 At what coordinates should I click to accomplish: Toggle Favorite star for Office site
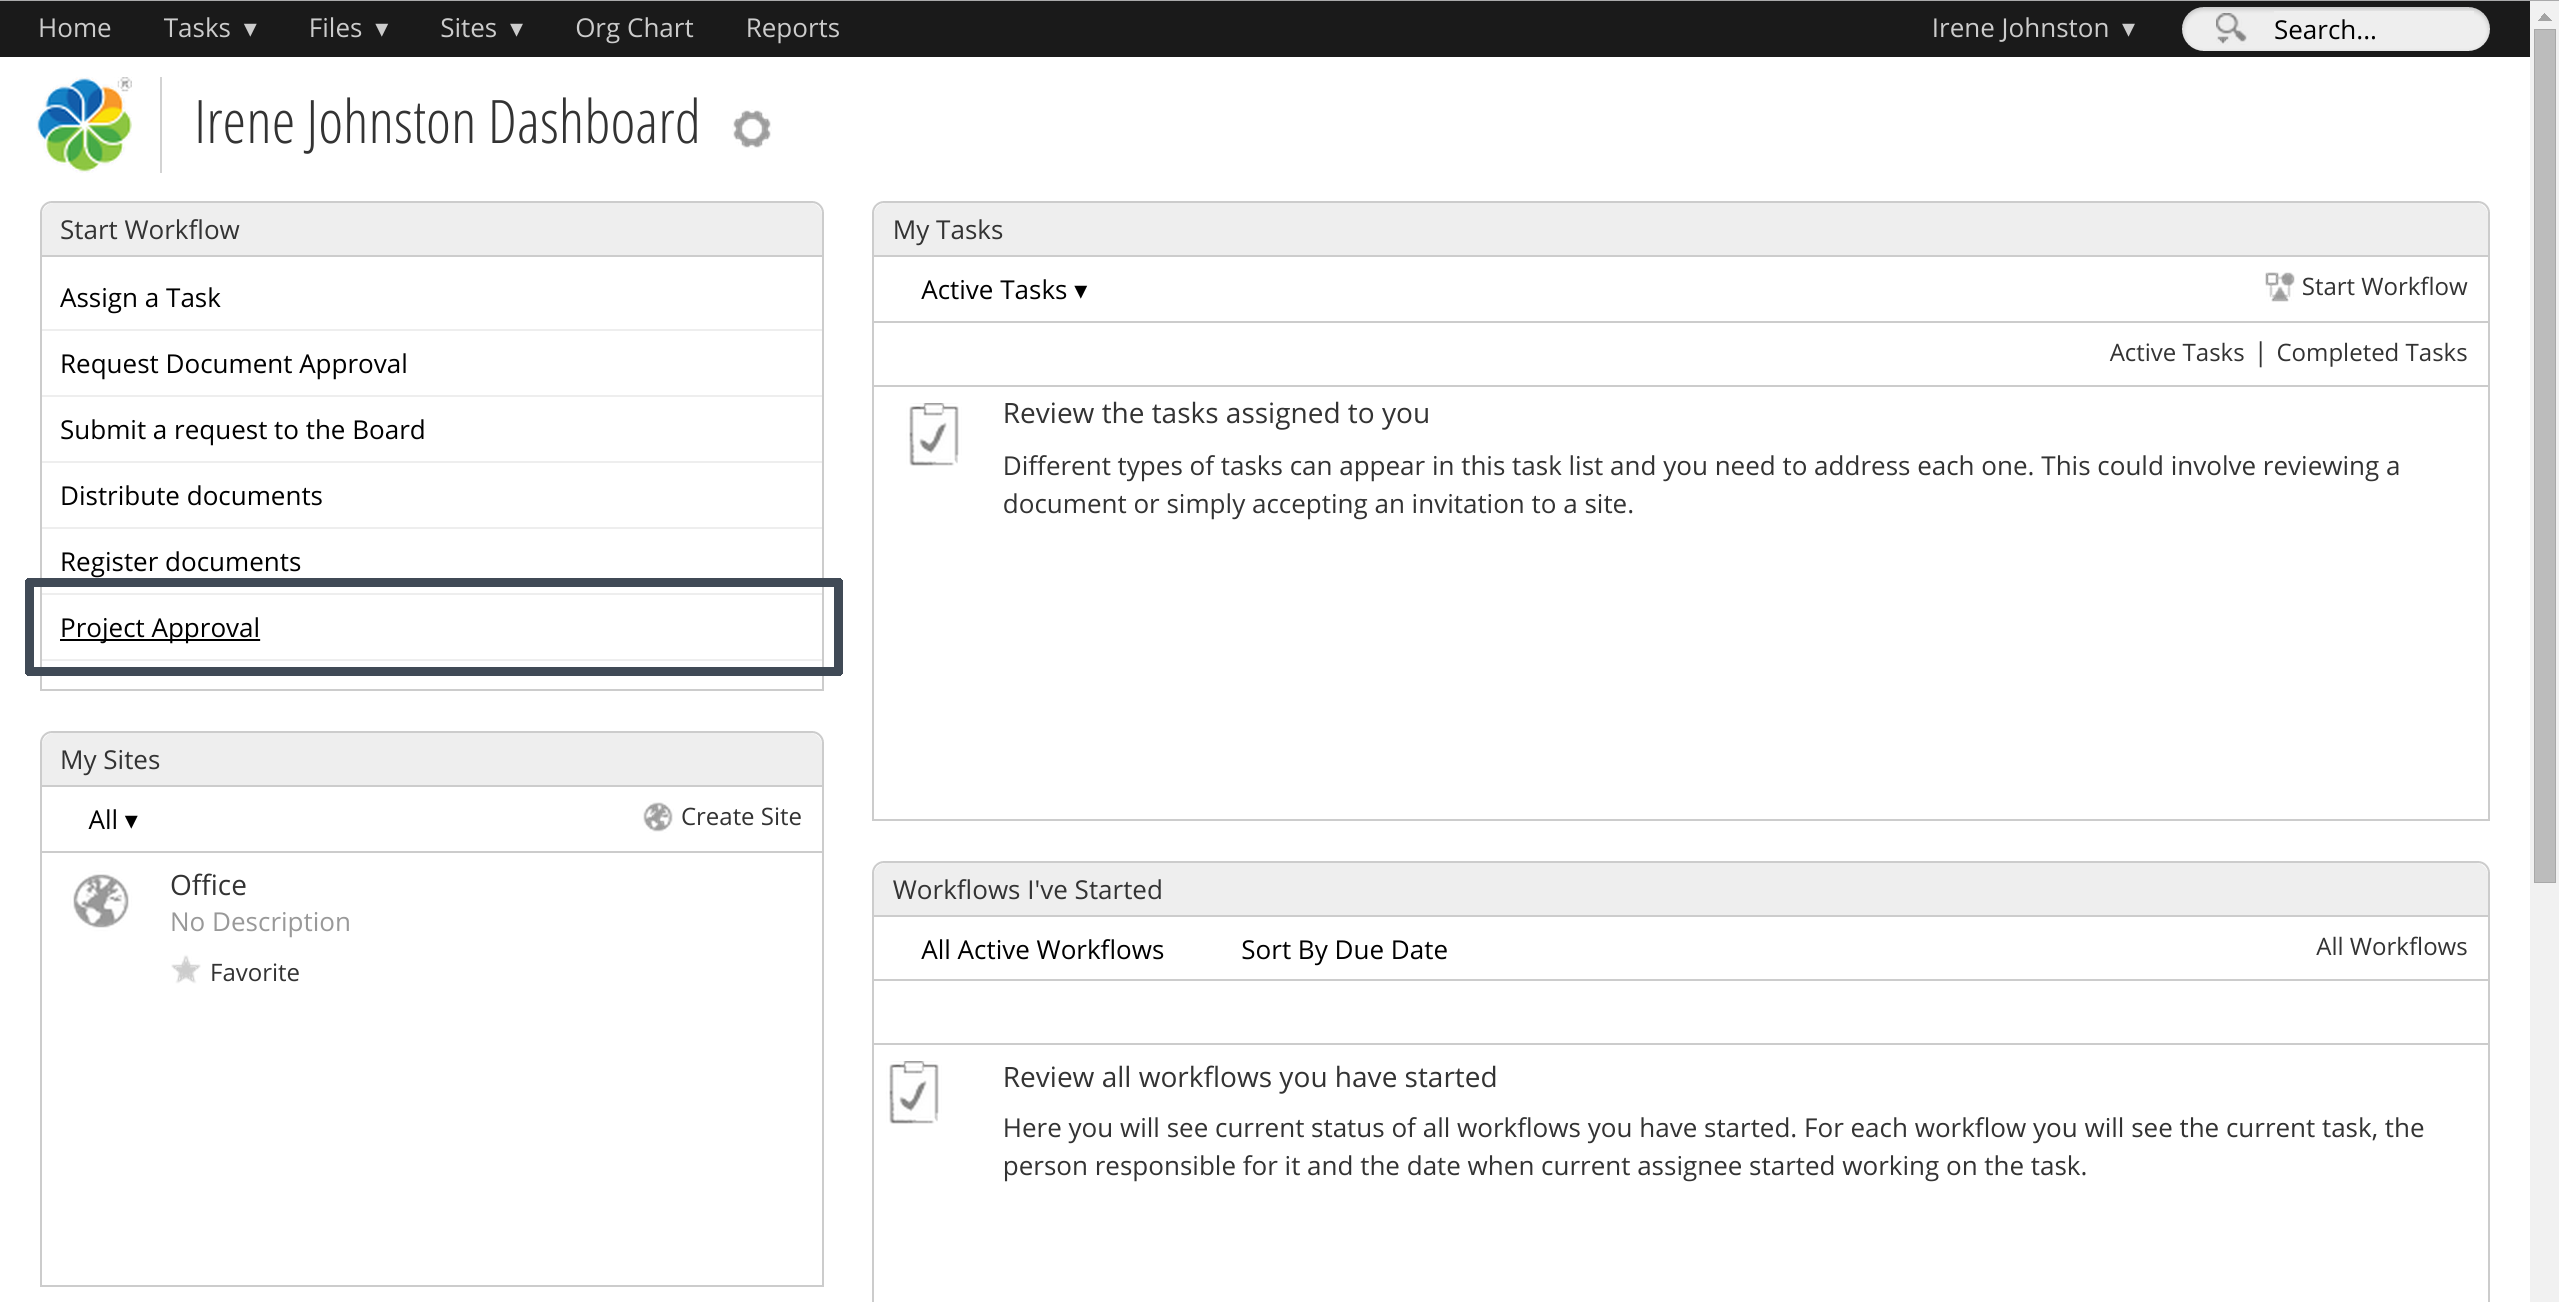[x=186, y=971]
